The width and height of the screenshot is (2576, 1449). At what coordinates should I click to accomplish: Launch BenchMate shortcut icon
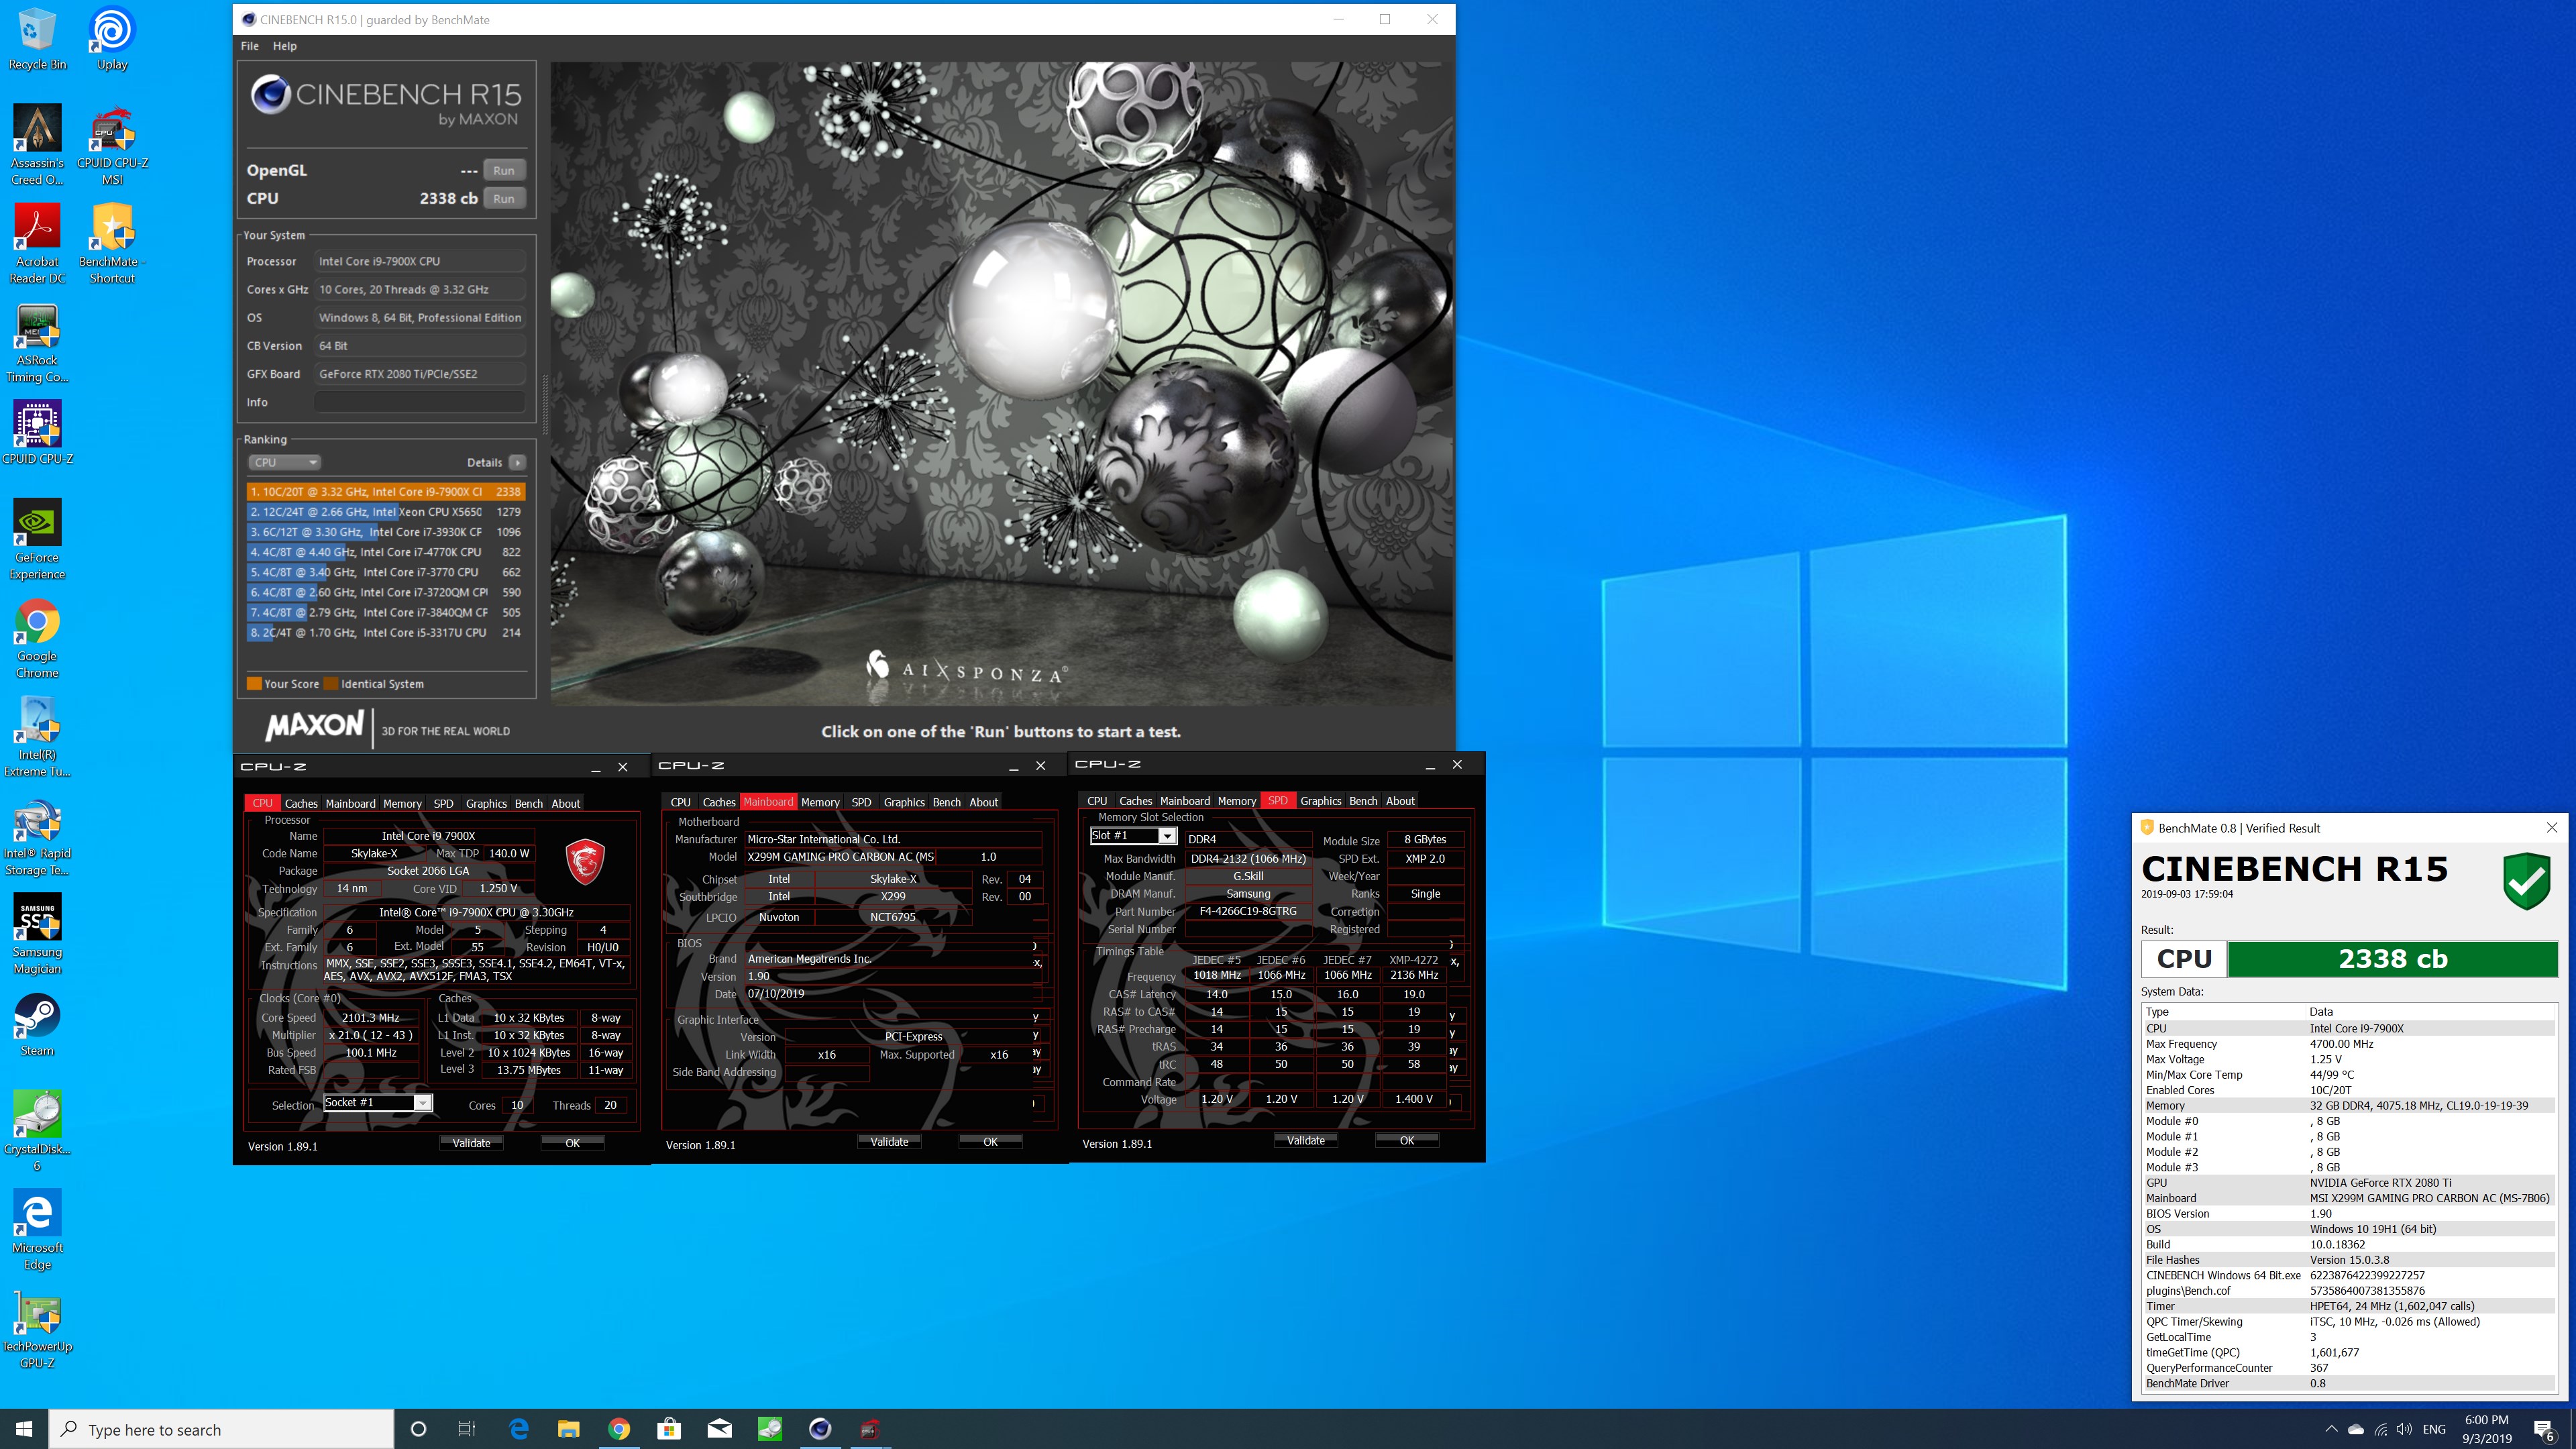click(112, 244)
